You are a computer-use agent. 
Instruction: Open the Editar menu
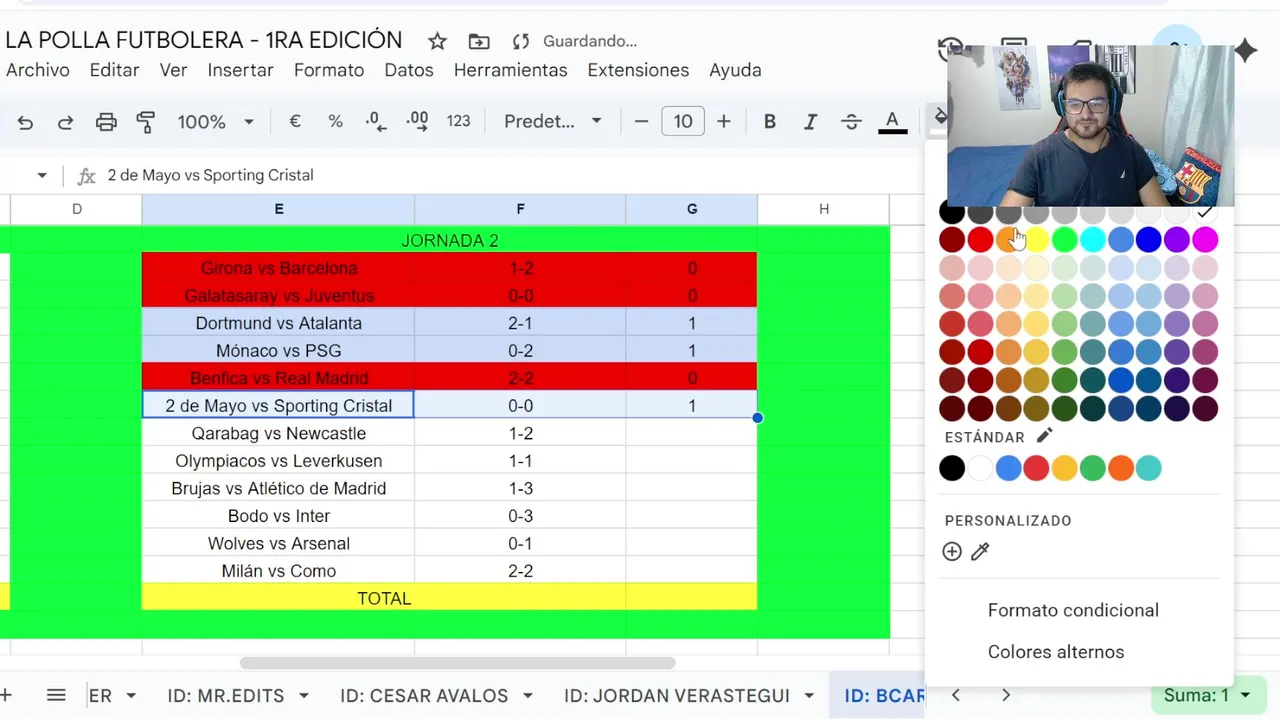[x=114, y=70]
